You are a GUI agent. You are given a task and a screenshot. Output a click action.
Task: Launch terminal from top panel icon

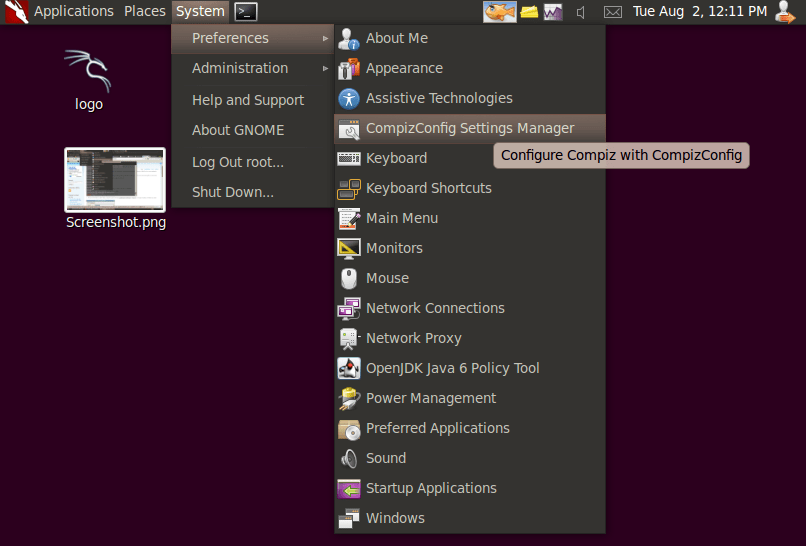click(x=246, y=12)
